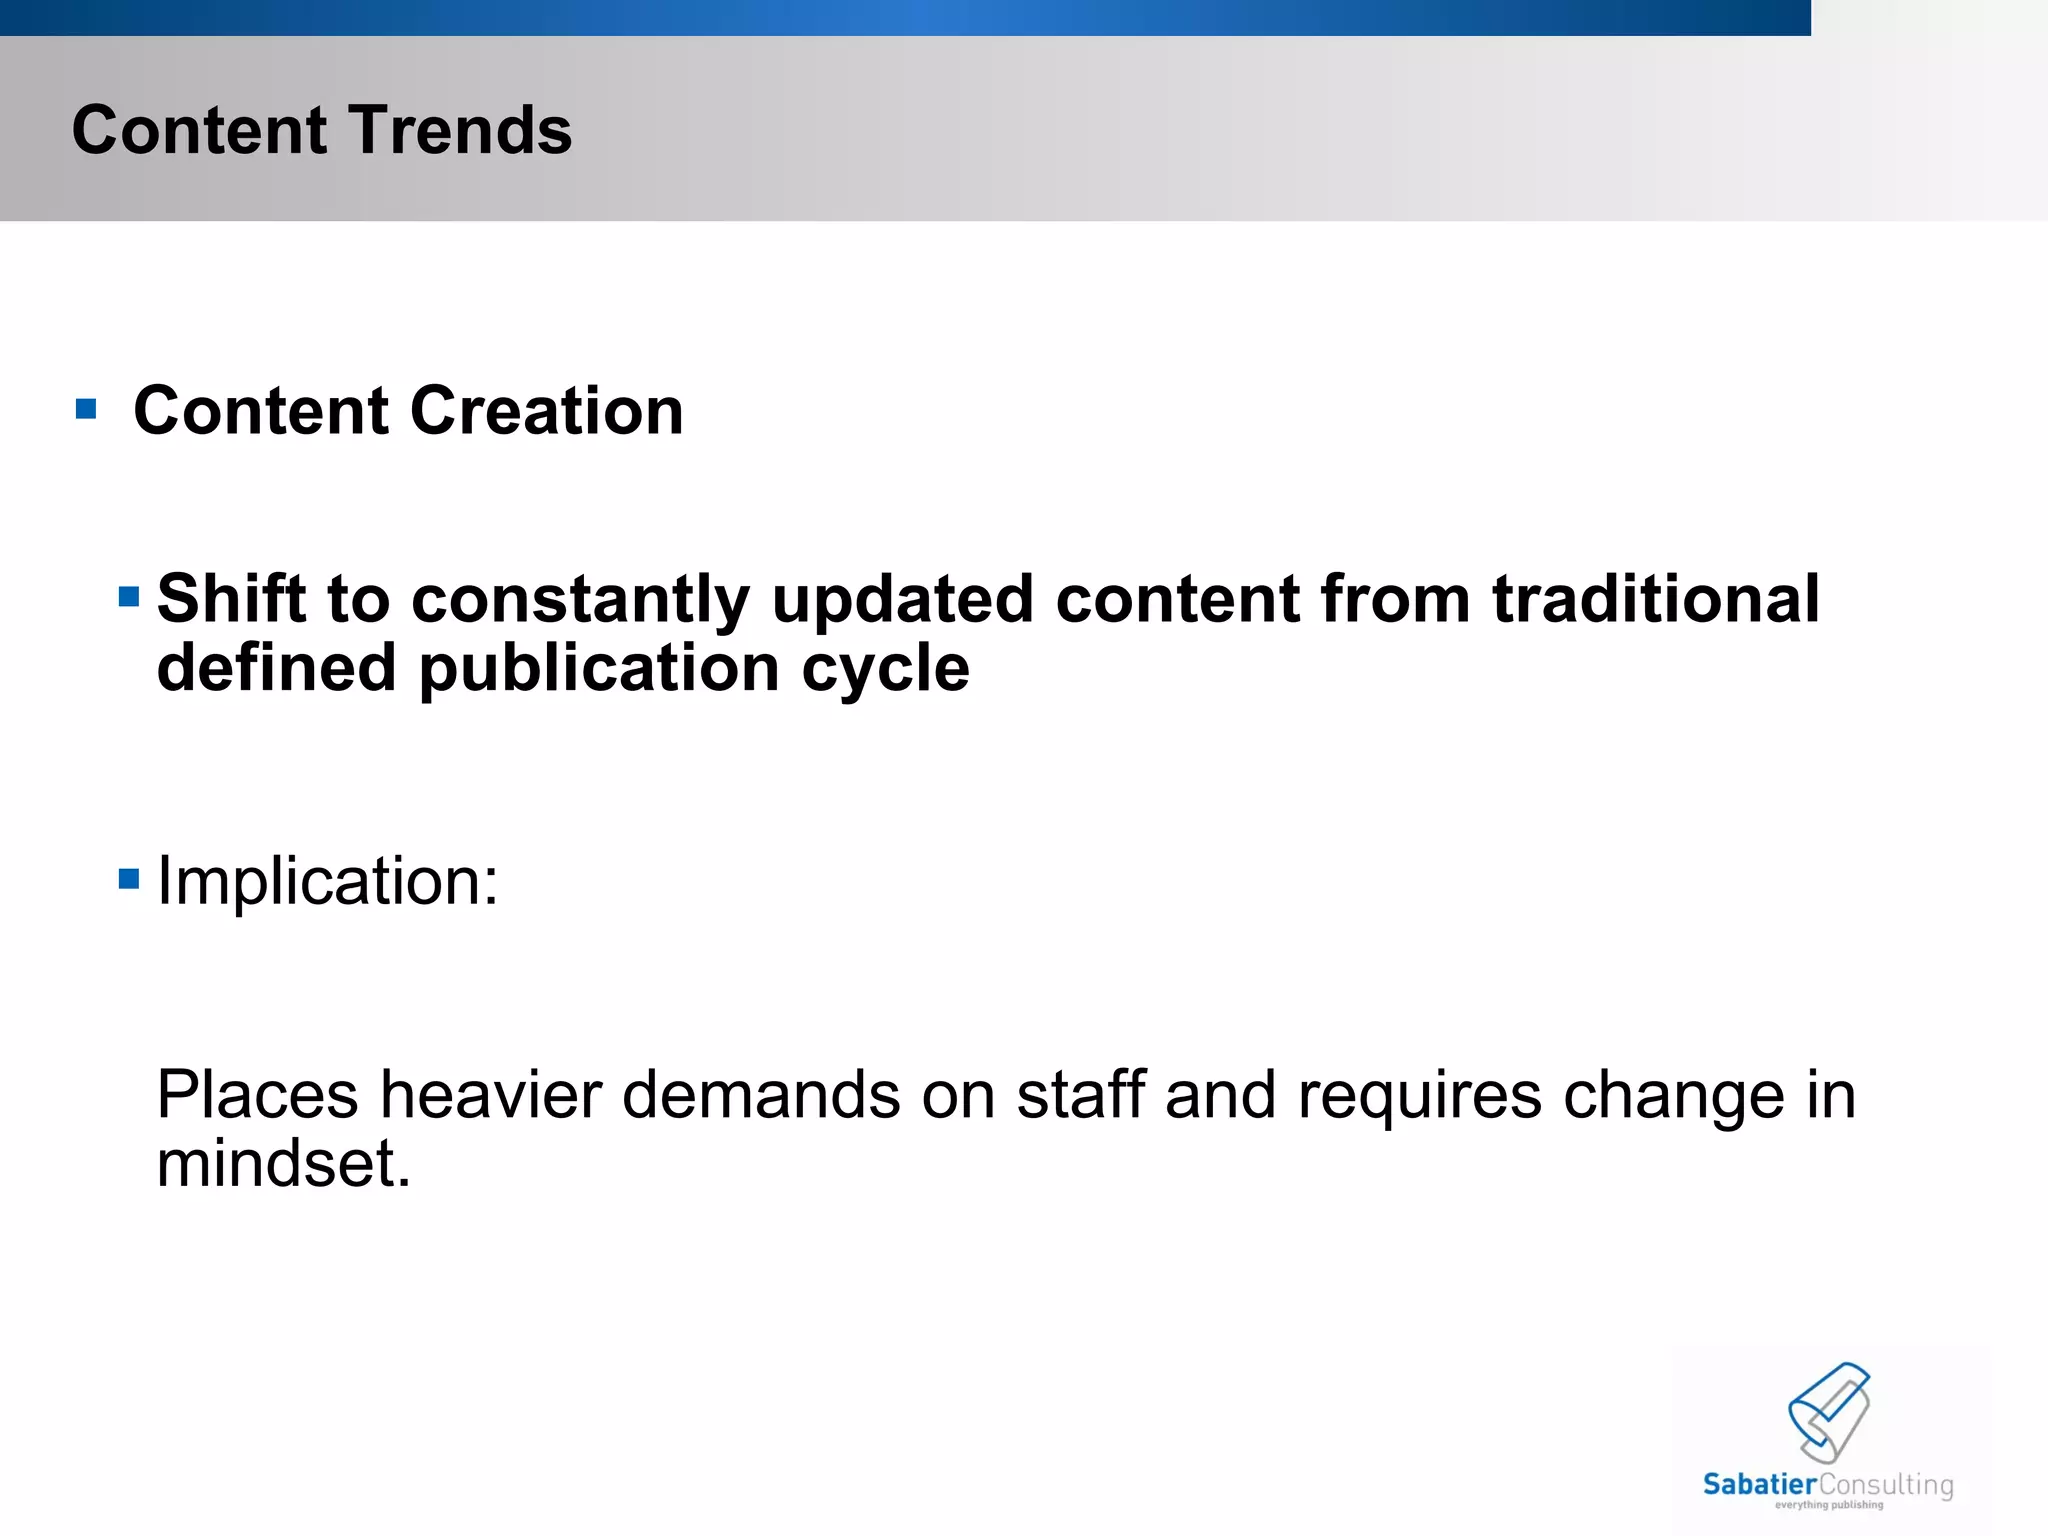Click the word 'mindset.'
This screenshot has width=2048, height=1536.
pos(284,1164)
